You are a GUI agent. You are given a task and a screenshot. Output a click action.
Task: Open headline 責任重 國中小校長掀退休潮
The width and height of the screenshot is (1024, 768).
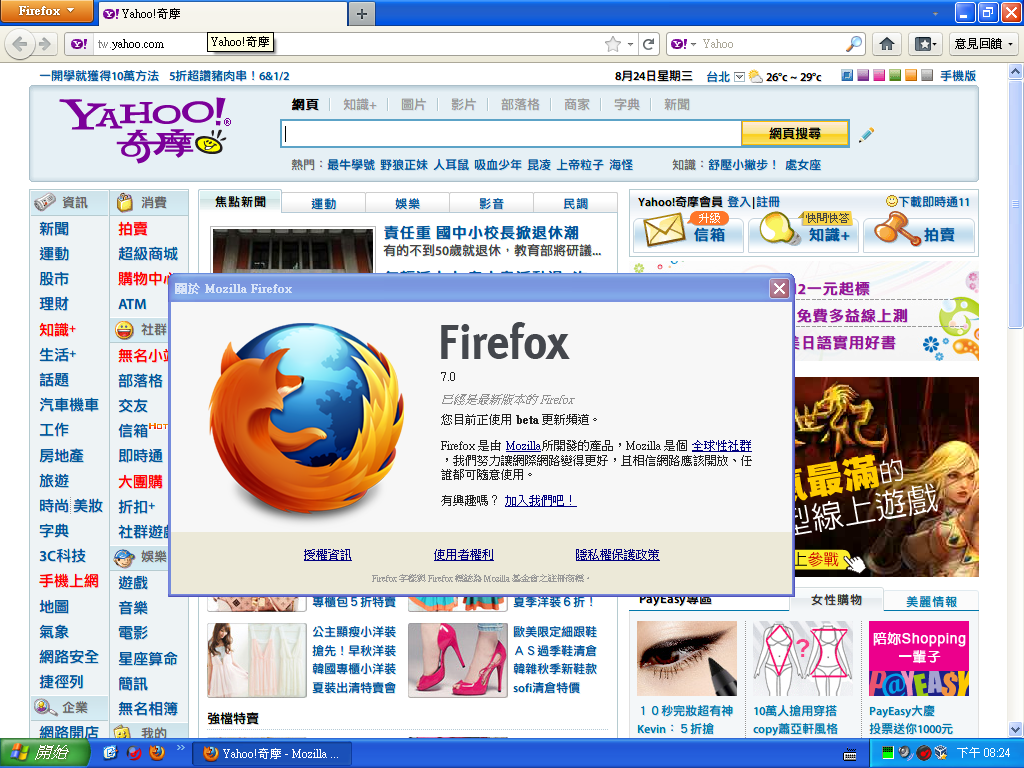(481, 232)
